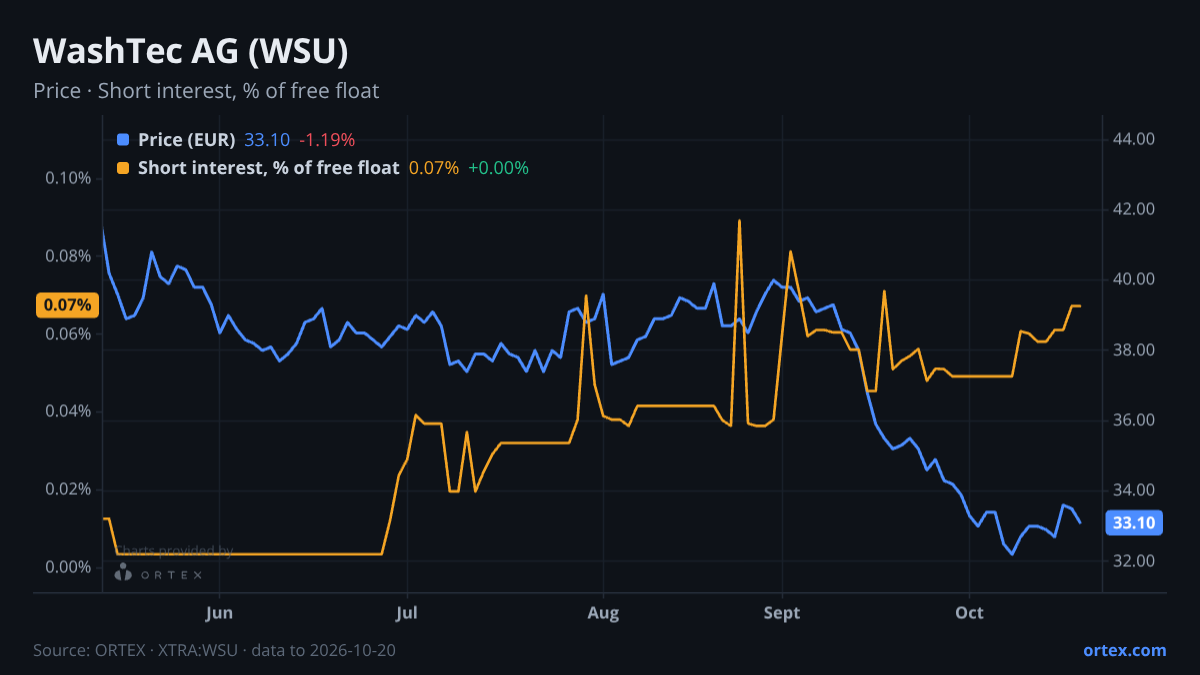Click the WashTec AG (WSU) title
This screenshot has width=1200, height=675.
pyautogui.click(x=191, y=51)
